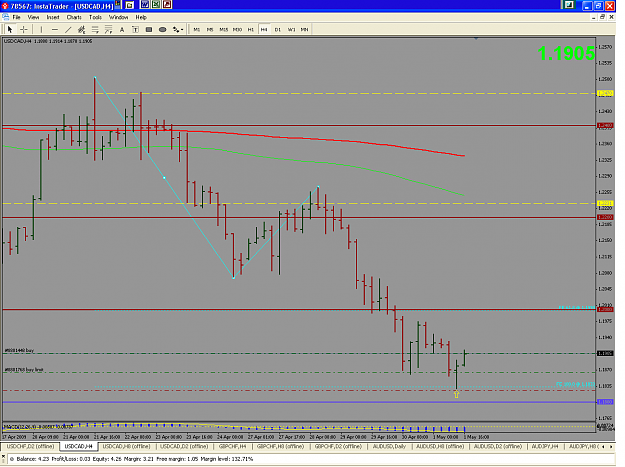Click the PowerPoint shortcut in title bar
625x467 pixels.
click(x=167, y=5)
